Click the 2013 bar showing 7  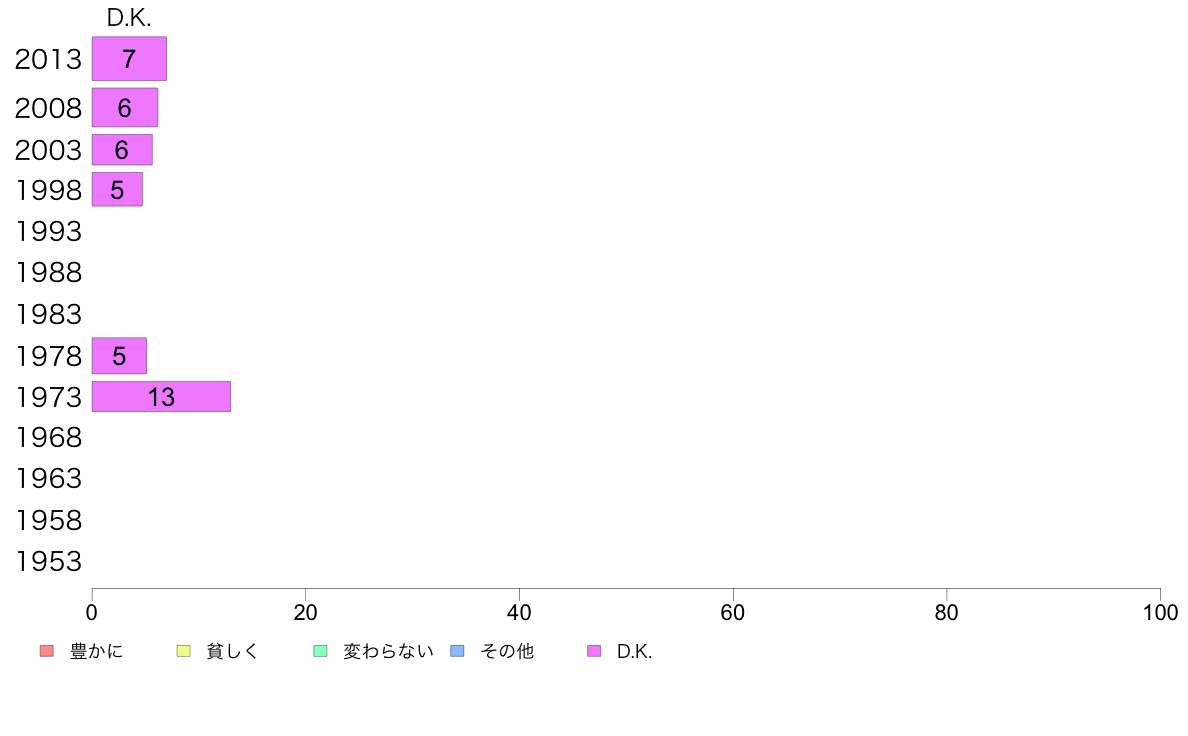click(130, 58)
